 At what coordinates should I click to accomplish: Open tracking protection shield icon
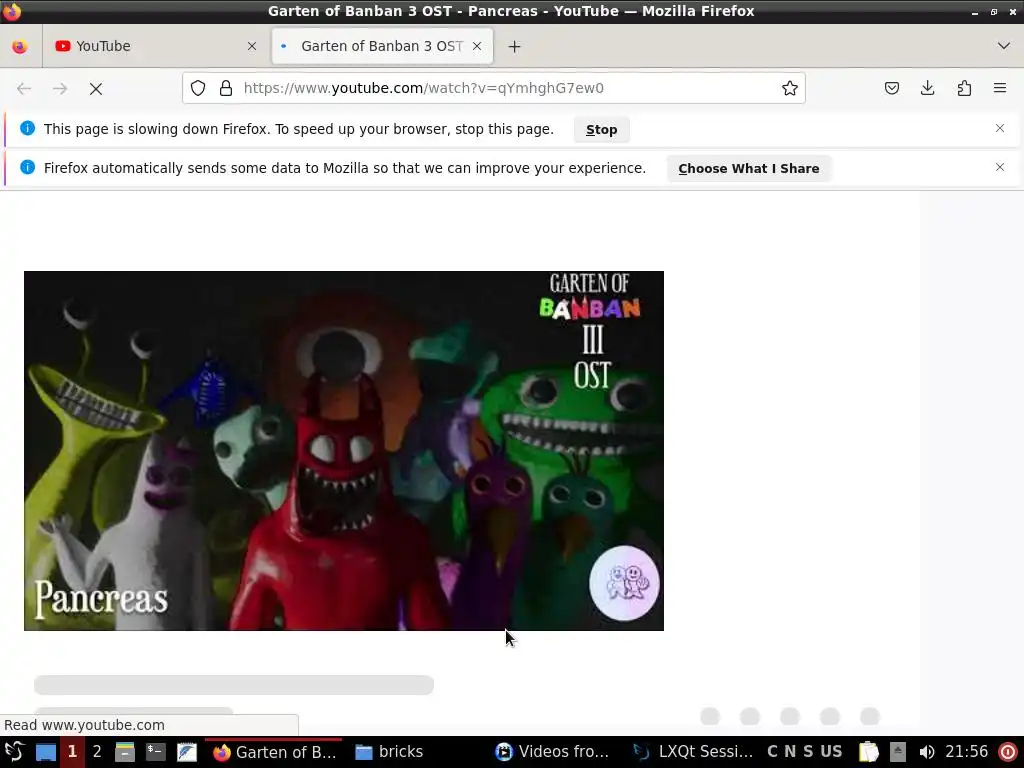tap(198, 88)
